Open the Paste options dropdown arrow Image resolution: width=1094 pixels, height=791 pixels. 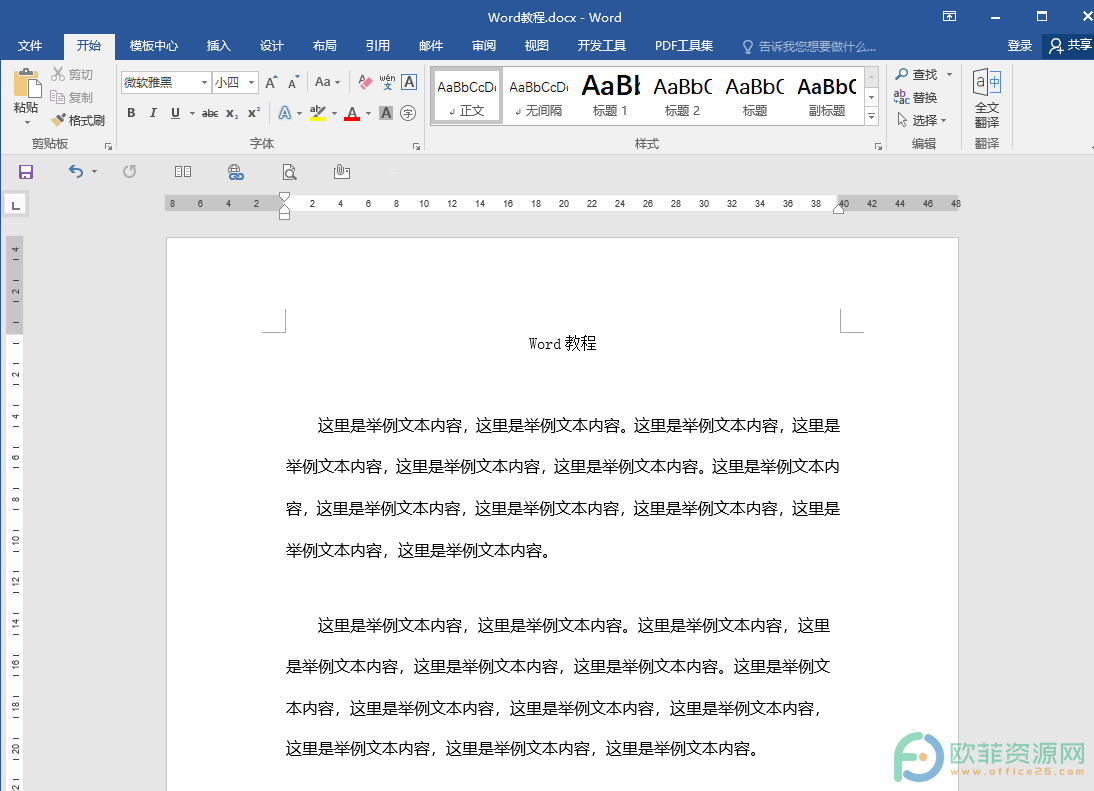click(x=27, y=123)
